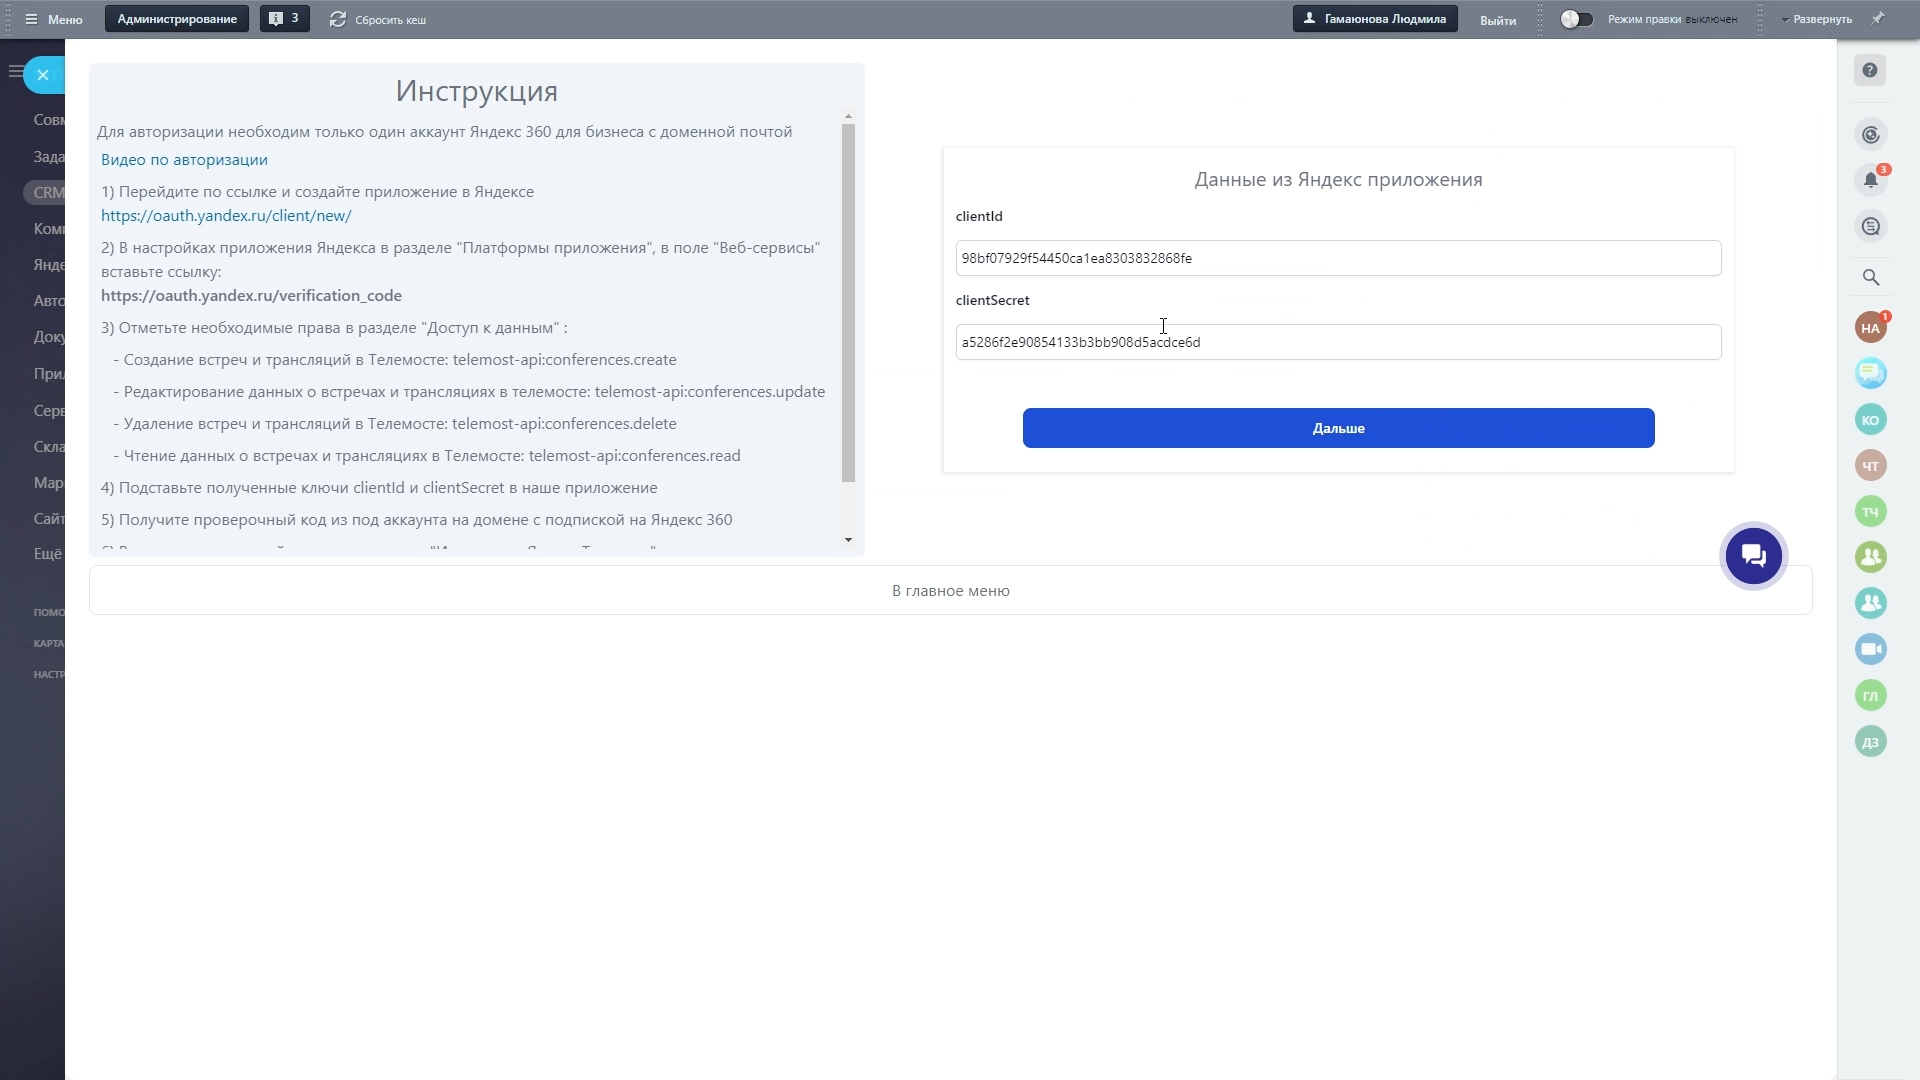Open НА avatar chat
This screenshot has width=1920, height=1080.
[x=1870, y=328]
